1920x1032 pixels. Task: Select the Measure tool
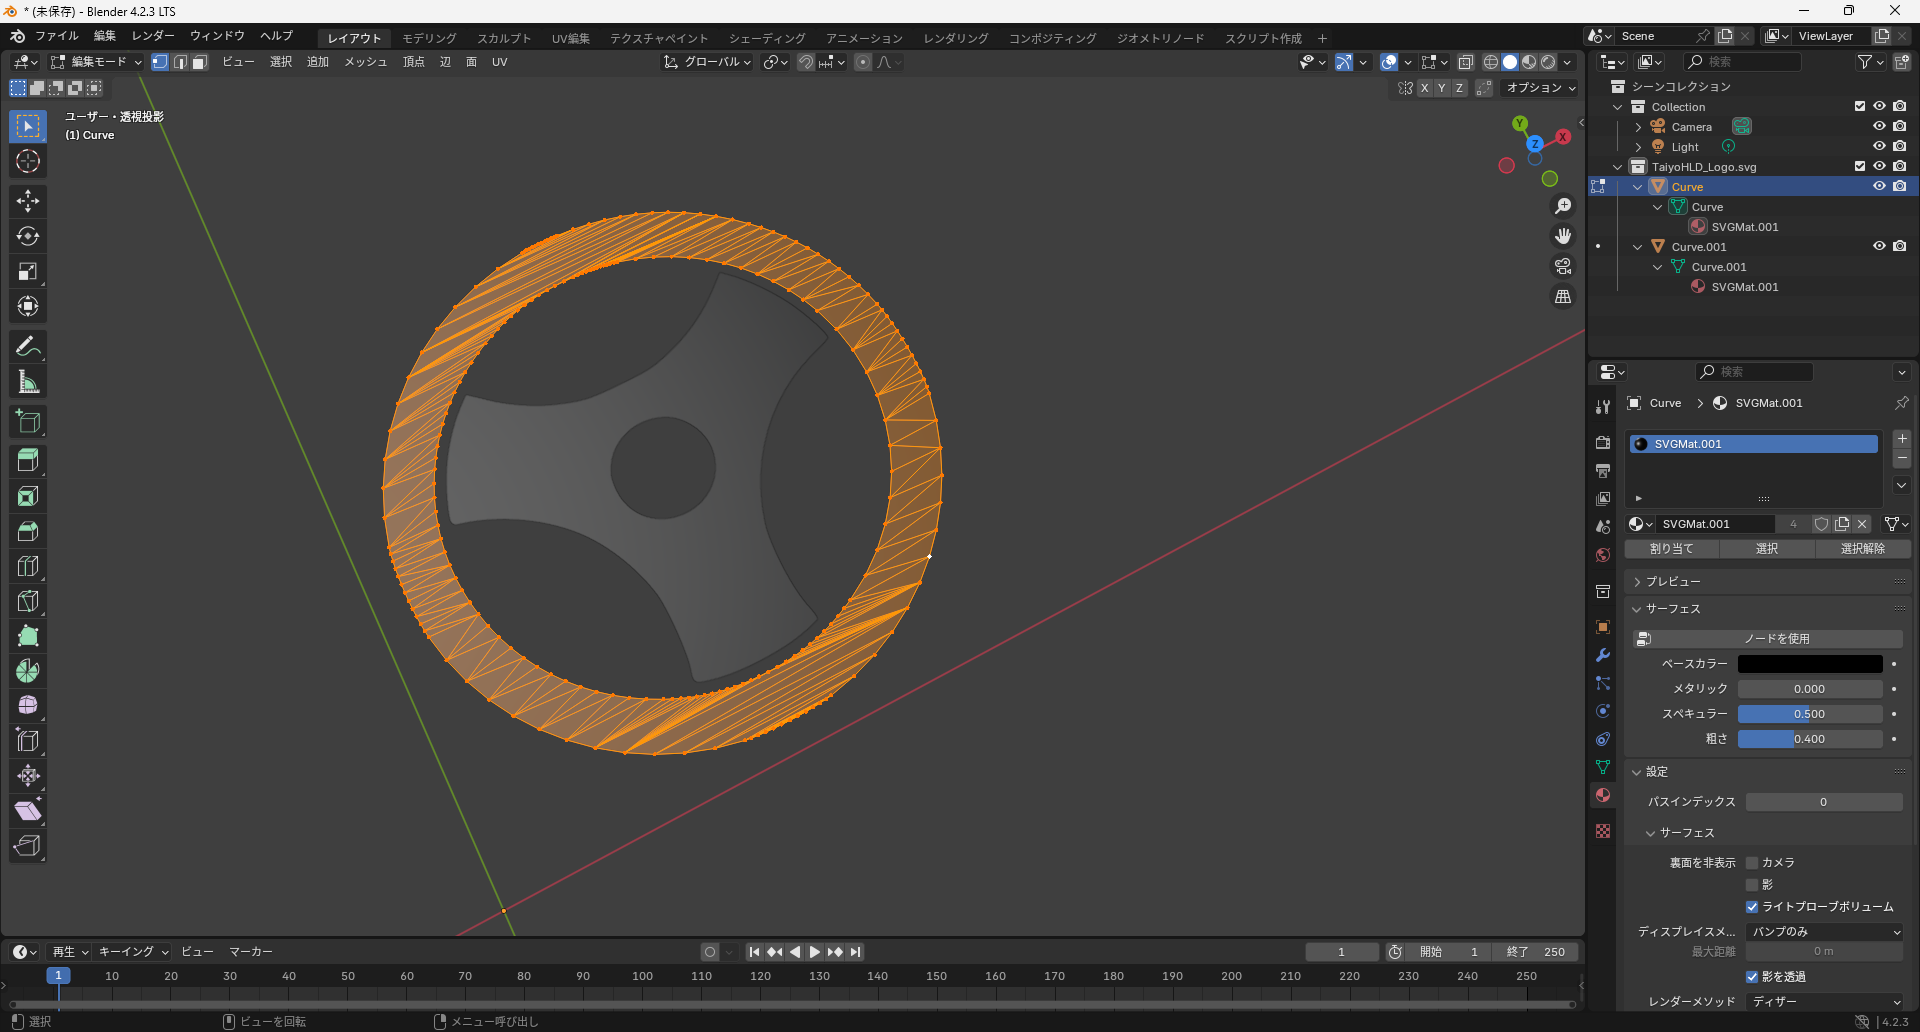click(28, 381)
